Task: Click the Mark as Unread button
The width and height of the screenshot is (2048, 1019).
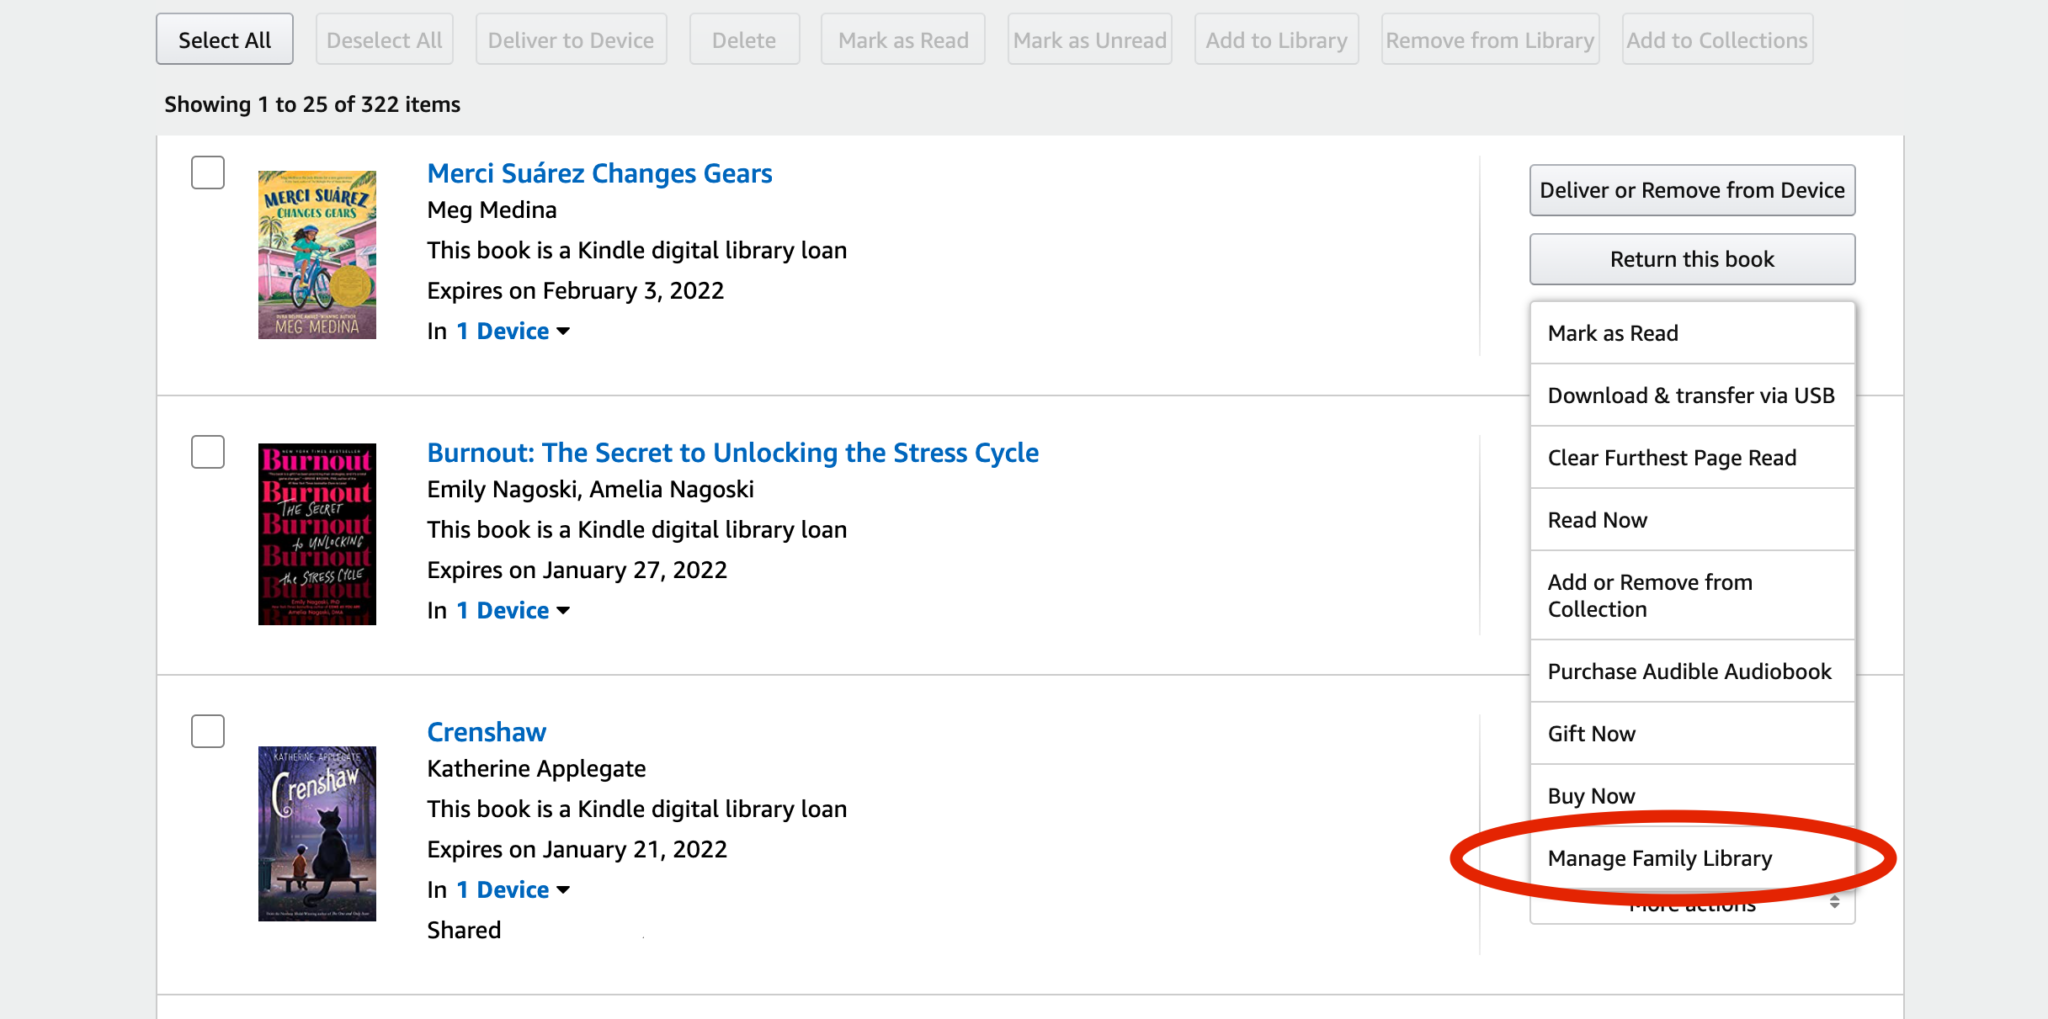Action: (1090, 40)
